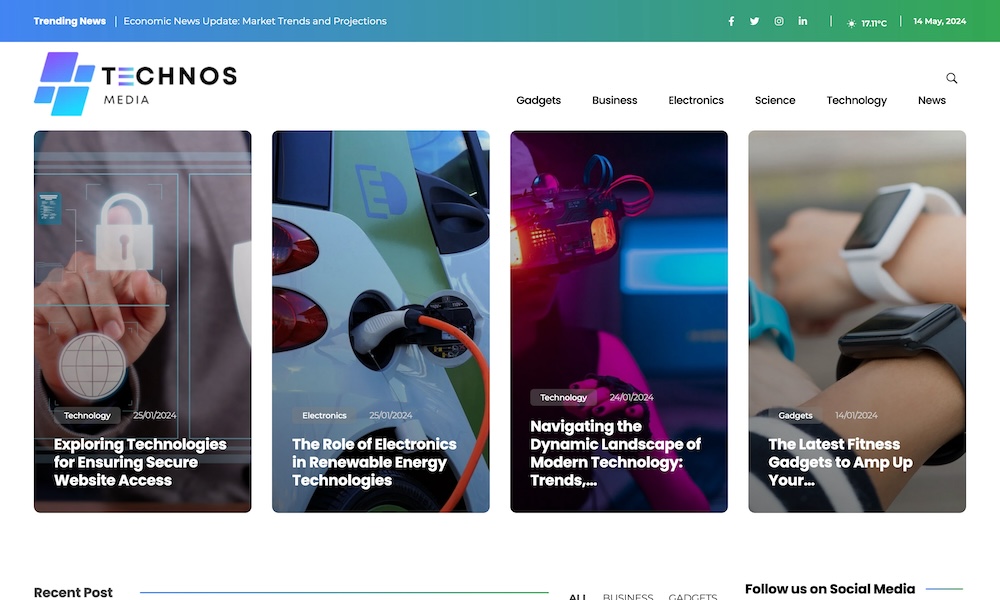Click the sun weather icon
The width and height of the screenshot is (1000, 600).
click(x=851, y=22)
